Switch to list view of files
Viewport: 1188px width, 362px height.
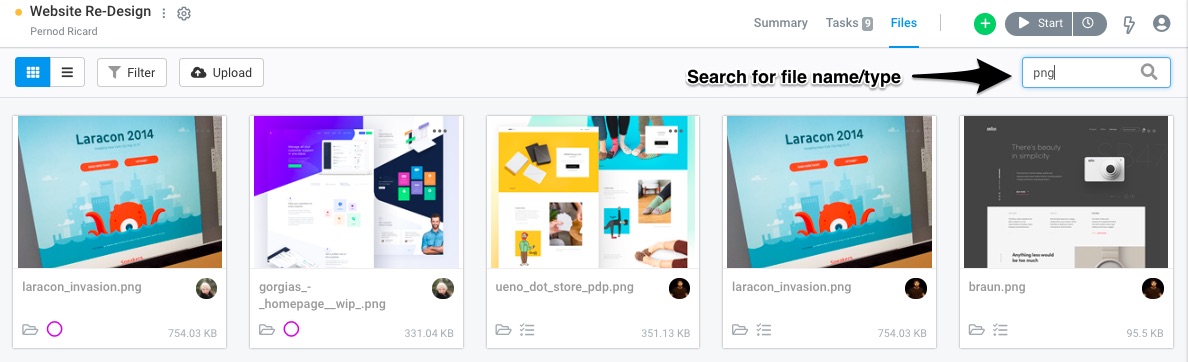click(x=67, y=73)
